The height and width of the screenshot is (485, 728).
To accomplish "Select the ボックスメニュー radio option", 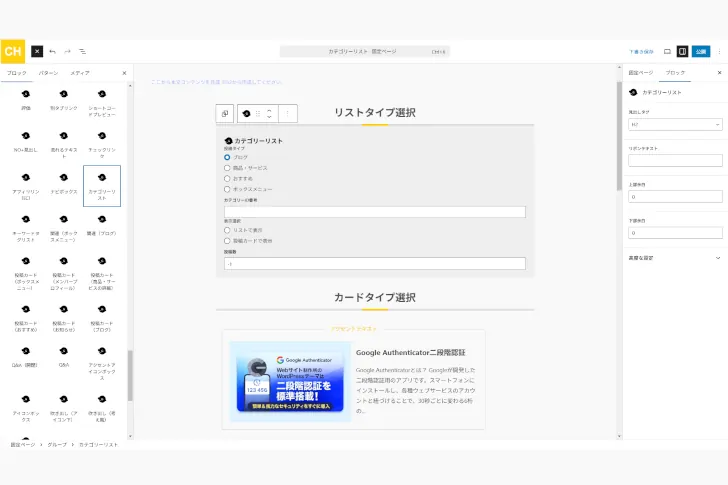I will 227,189.
